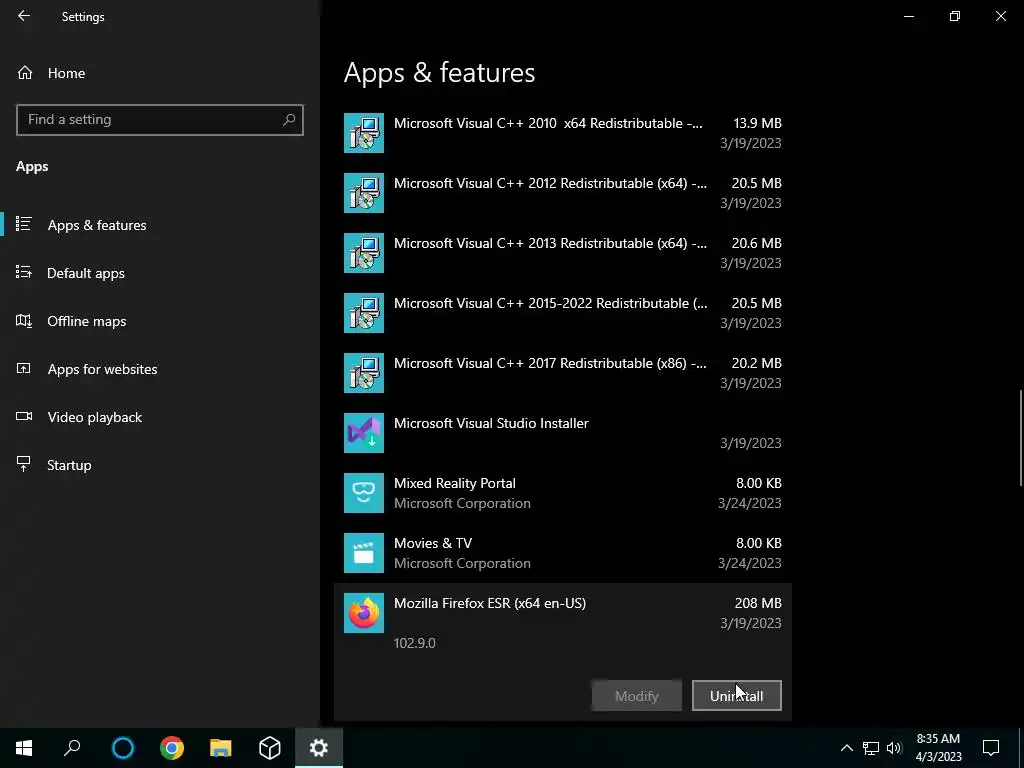
Task: Click Firefox version number 102.9.0
Action: [x=415, y=643]
